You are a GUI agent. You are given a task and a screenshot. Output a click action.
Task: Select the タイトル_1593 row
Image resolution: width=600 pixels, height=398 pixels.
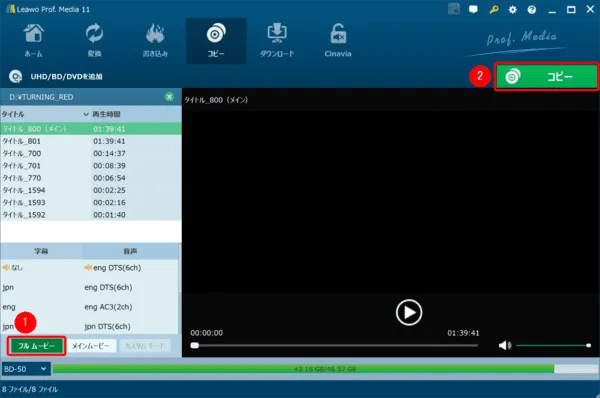pyautogui.click(x=91, y=202)
